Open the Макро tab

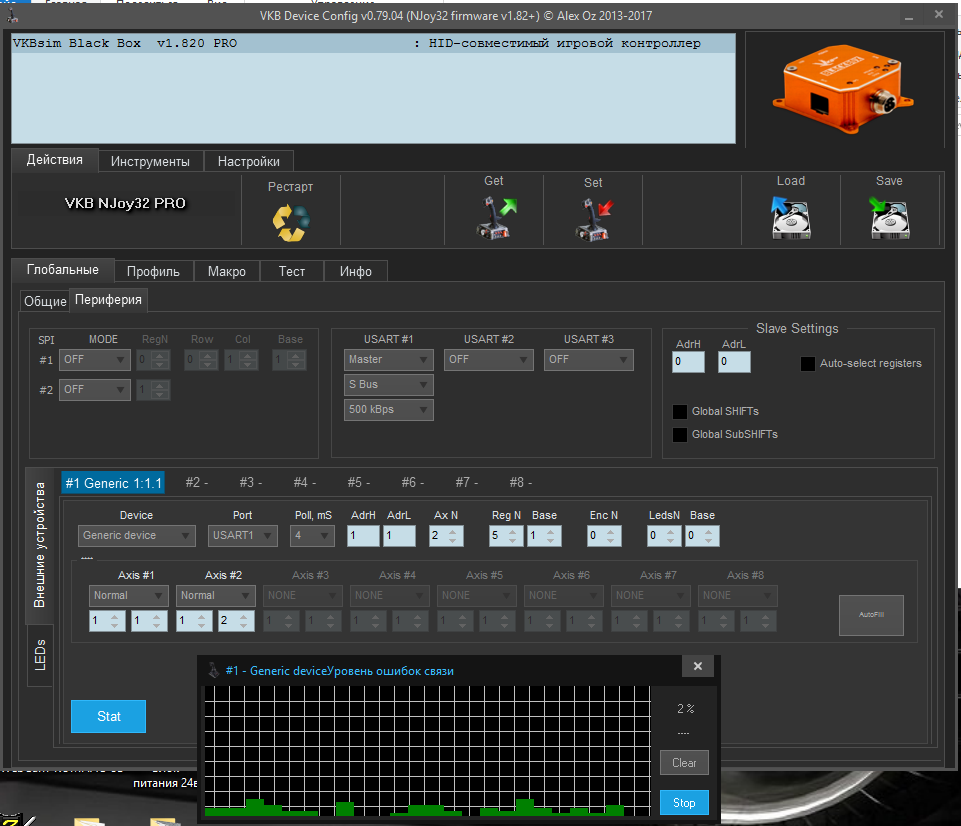point(227,271)
